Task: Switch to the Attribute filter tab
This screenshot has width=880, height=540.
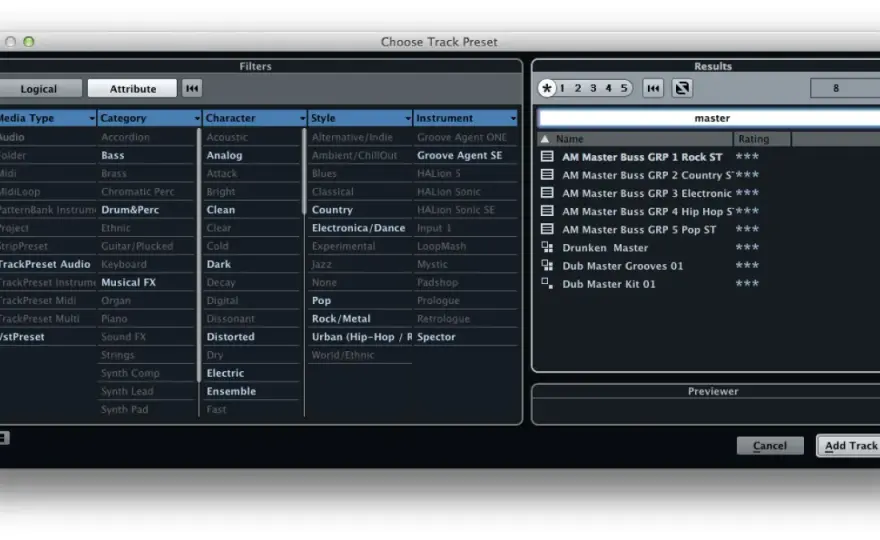Action: pos(132,89)
